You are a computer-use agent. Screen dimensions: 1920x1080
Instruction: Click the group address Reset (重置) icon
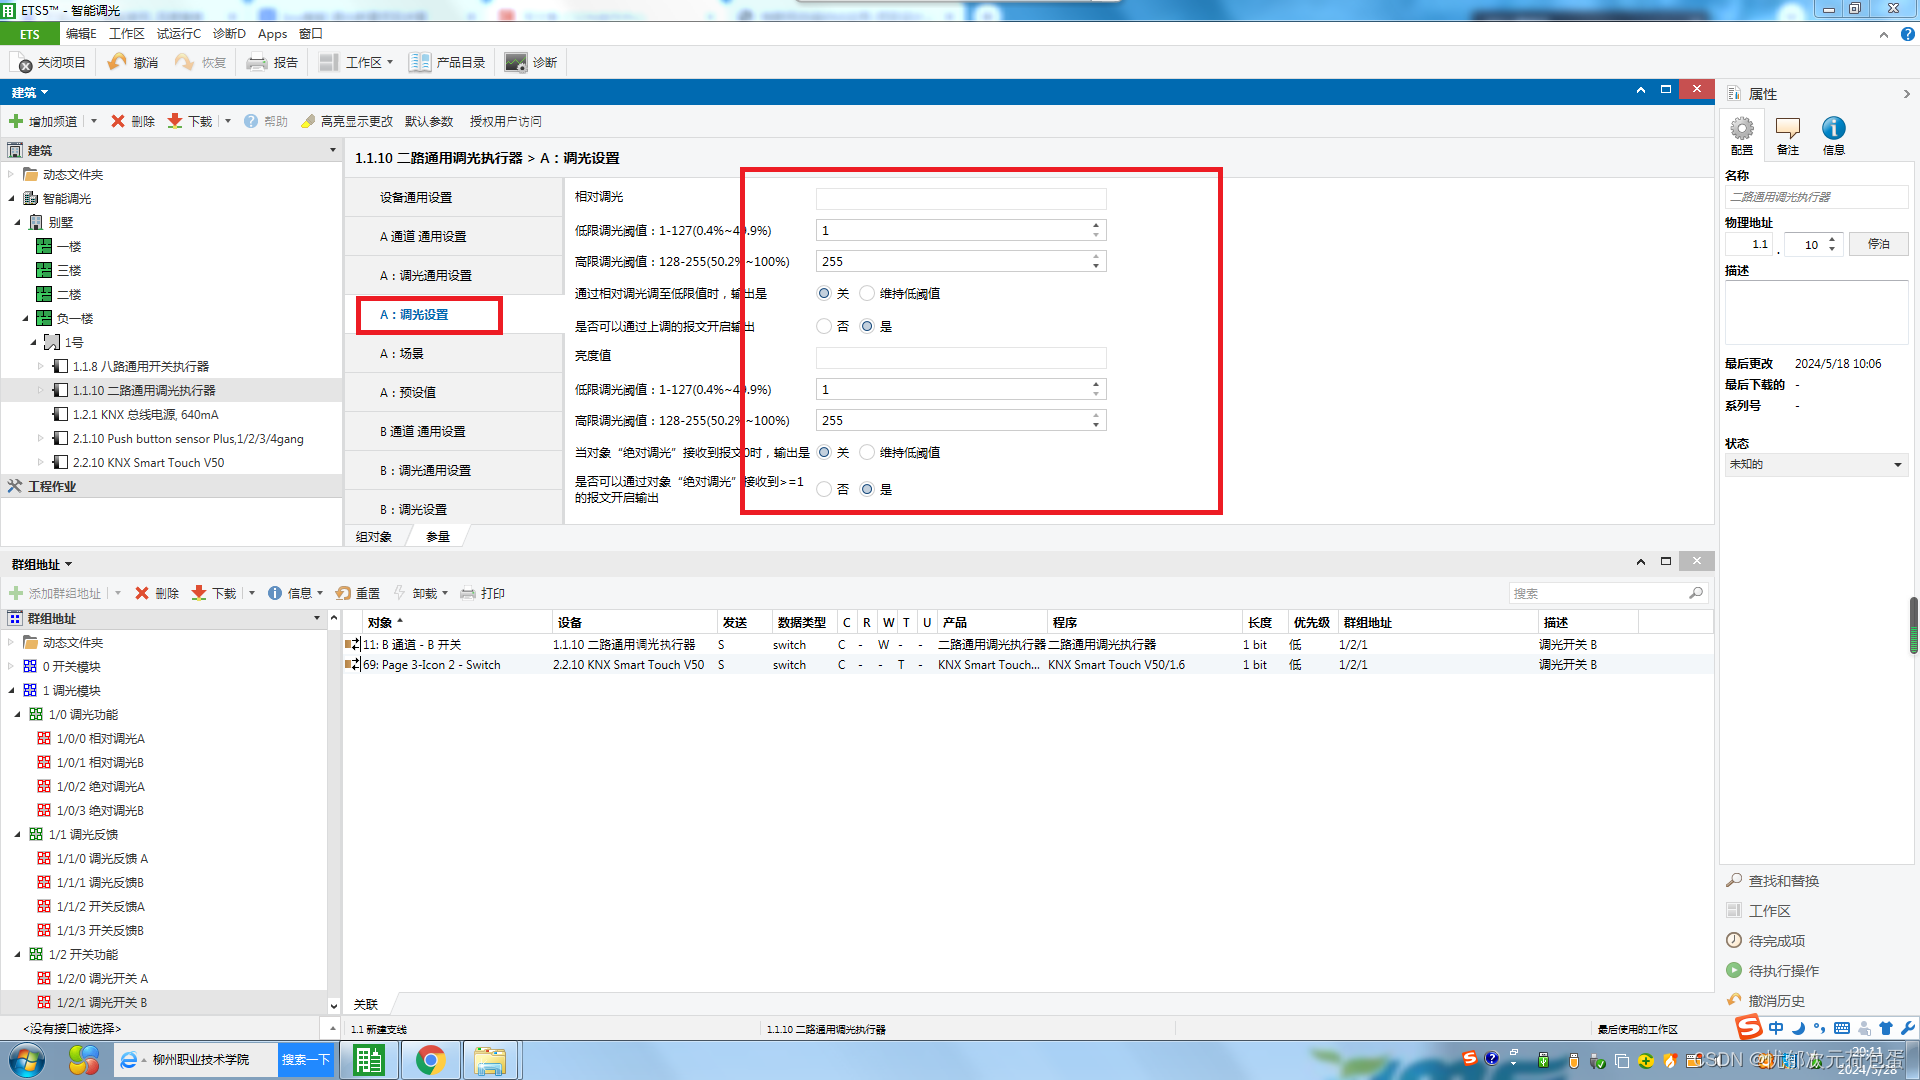(x=343, y=593)
